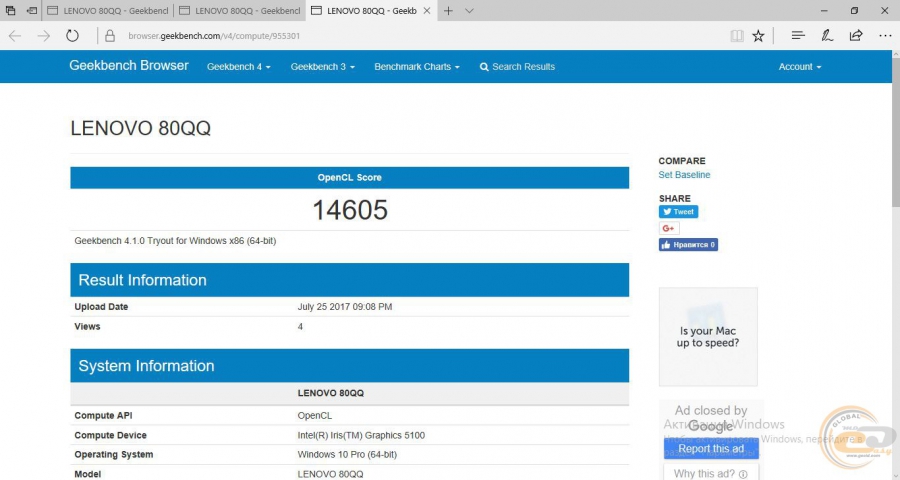The height and width of the screenshot is (480, 900).
Task: Click the Google Plus share button
Action: click(669, 228)
